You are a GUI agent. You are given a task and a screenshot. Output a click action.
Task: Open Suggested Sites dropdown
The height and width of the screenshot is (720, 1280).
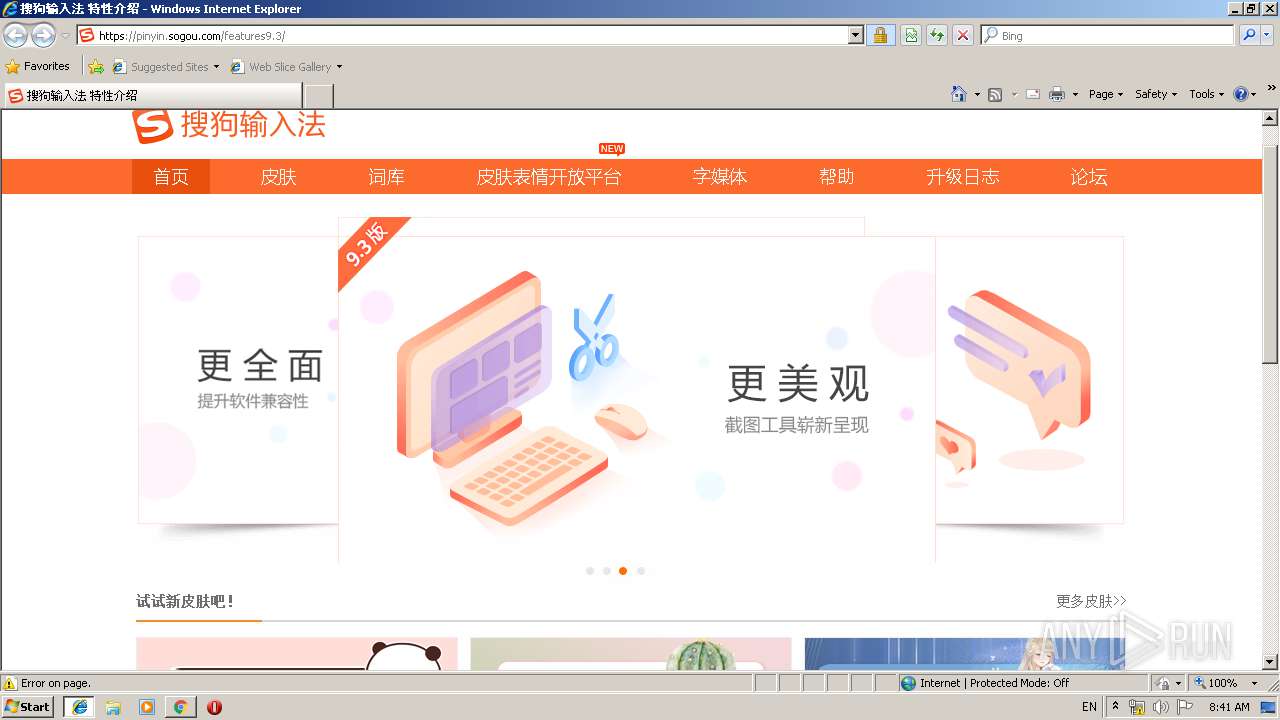(x=165, y=67)
